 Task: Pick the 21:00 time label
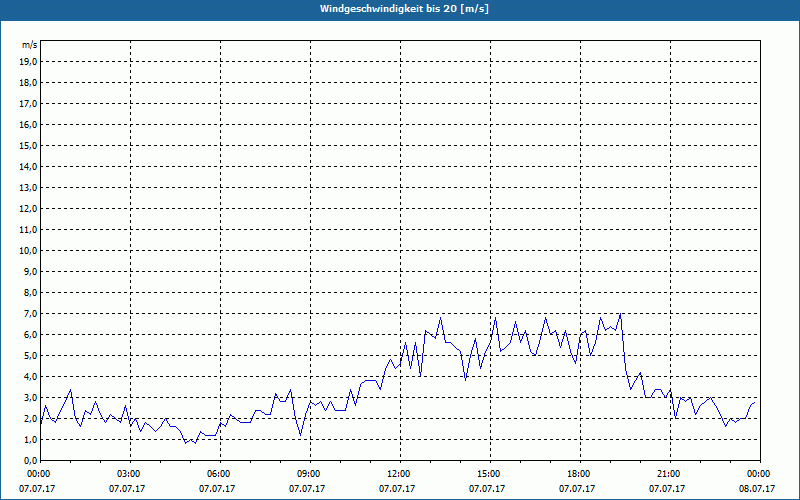coord(670,474)
